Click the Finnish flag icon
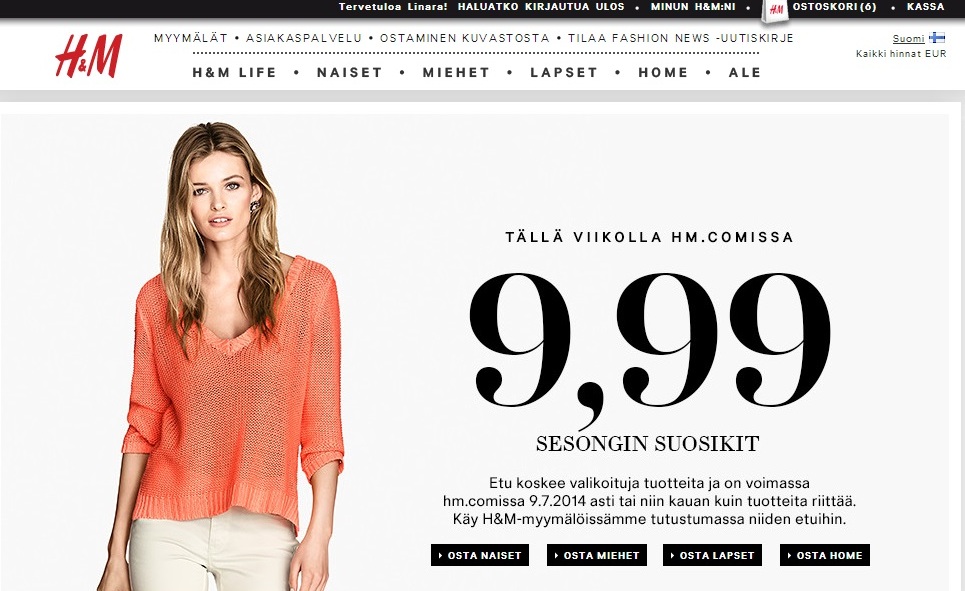 pos(937,38)
